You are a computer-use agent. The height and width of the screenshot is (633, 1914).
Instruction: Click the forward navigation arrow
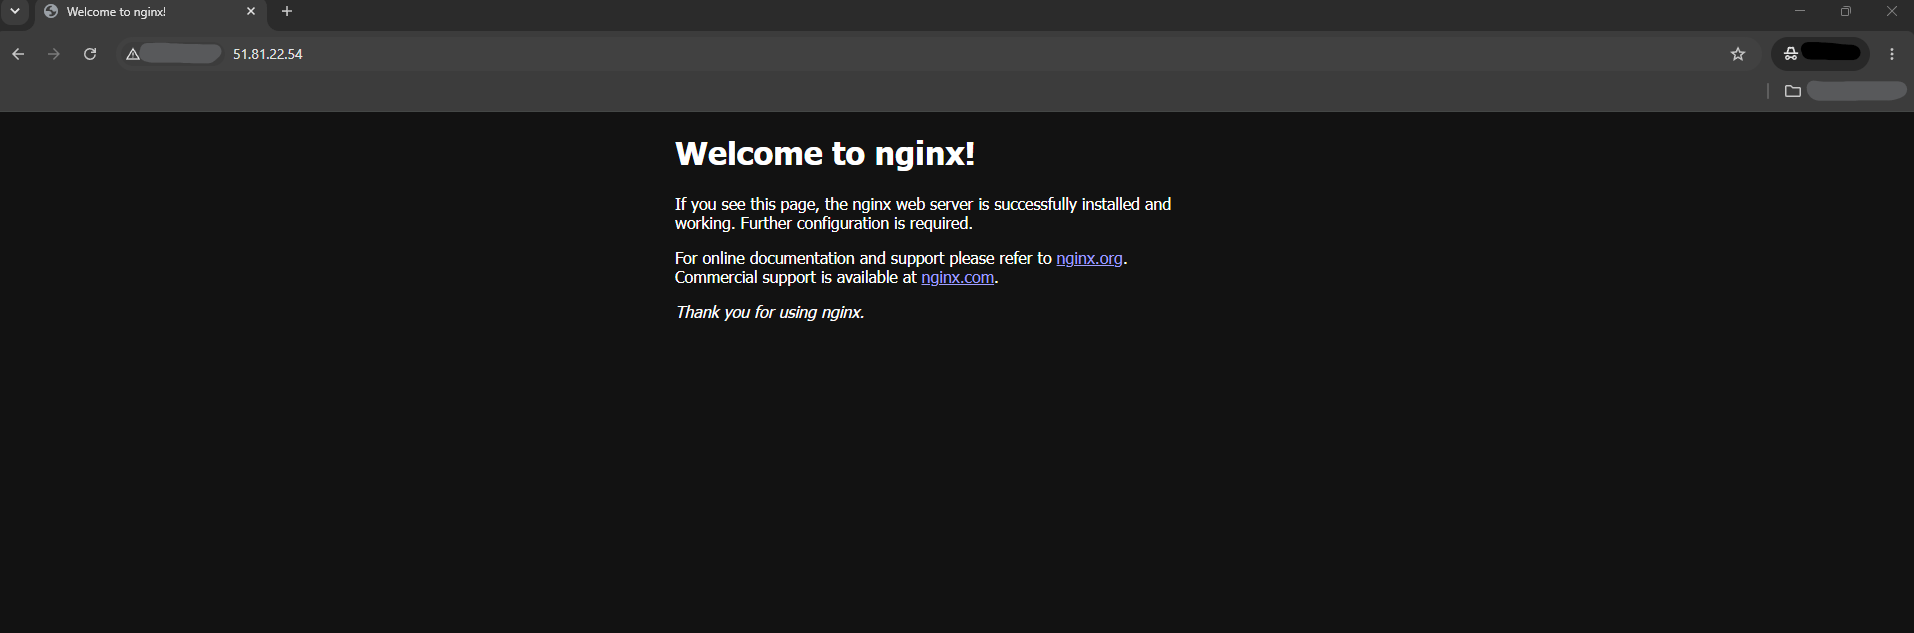pyautogui.click(x=54, y=54)
